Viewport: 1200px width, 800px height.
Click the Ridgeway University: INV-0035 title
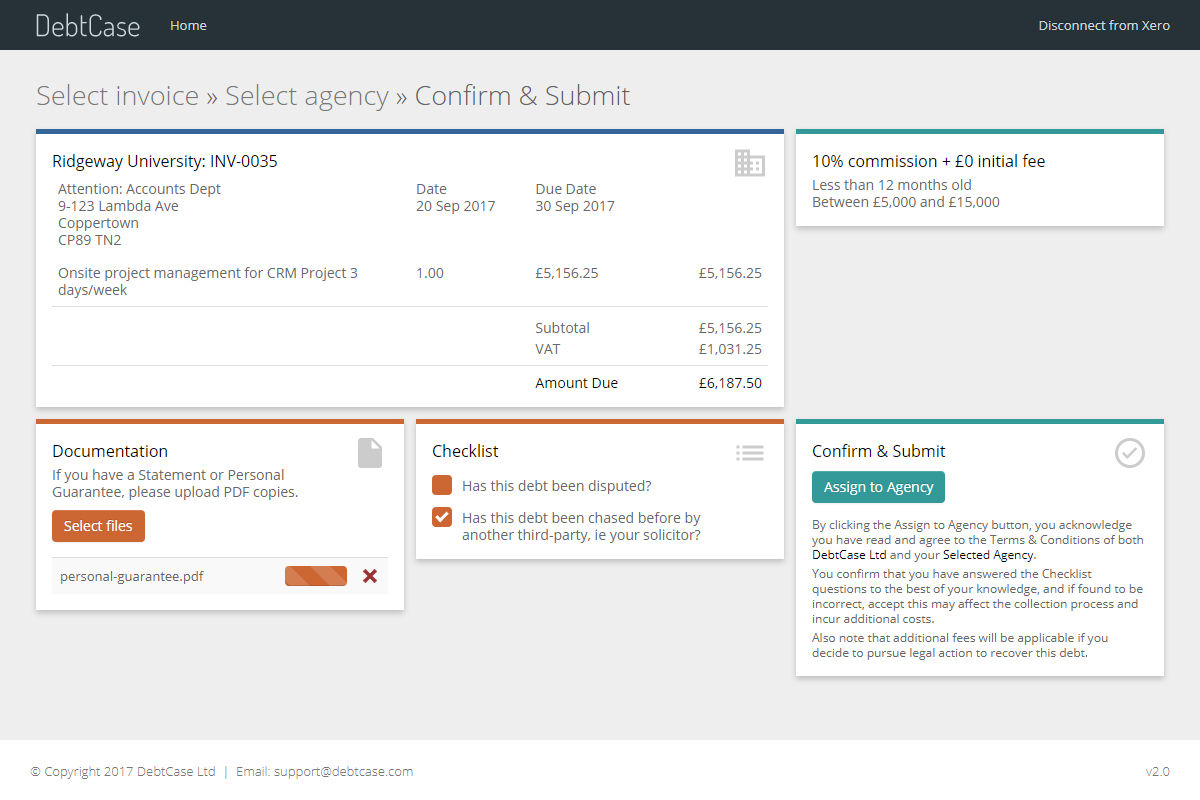point(165,161)
